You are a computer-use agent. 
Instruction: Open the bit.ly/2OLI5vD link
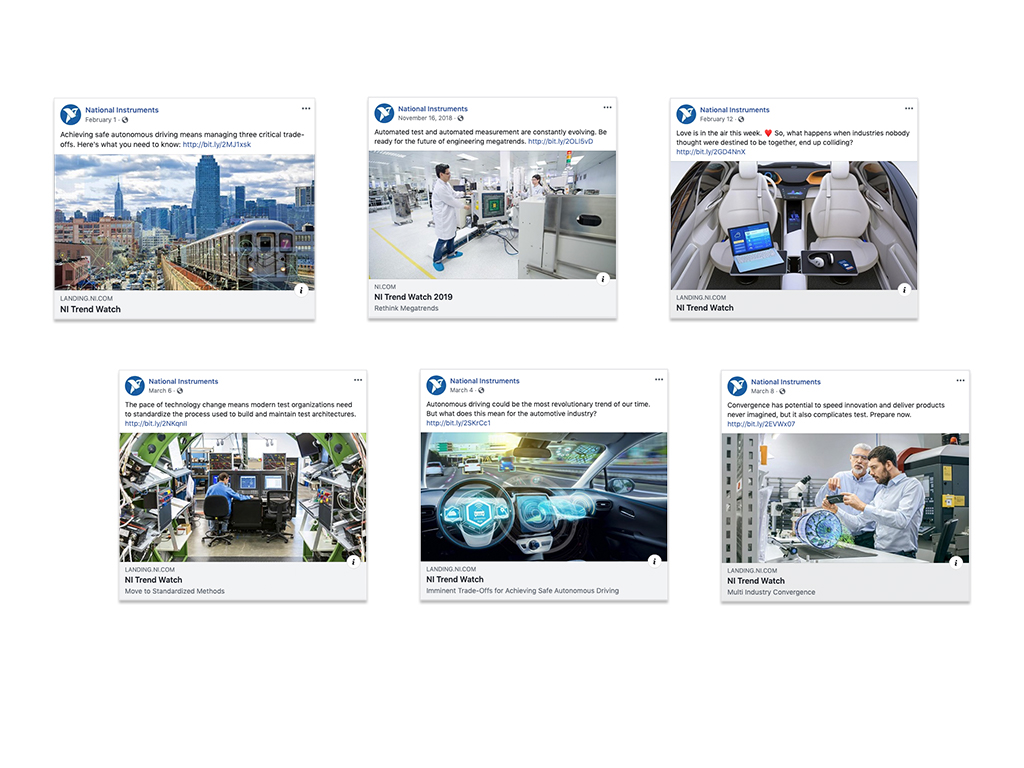pos(560,141)
